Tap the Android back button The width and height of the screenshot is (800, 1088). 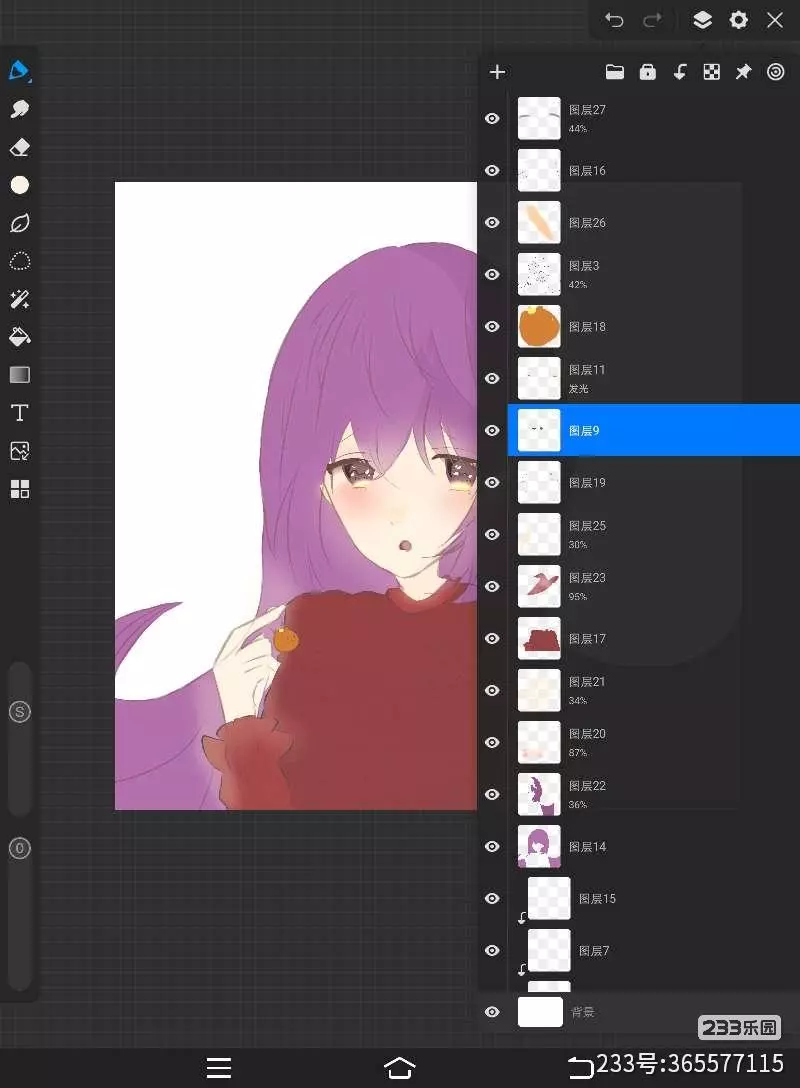[x=580, y=1068]
